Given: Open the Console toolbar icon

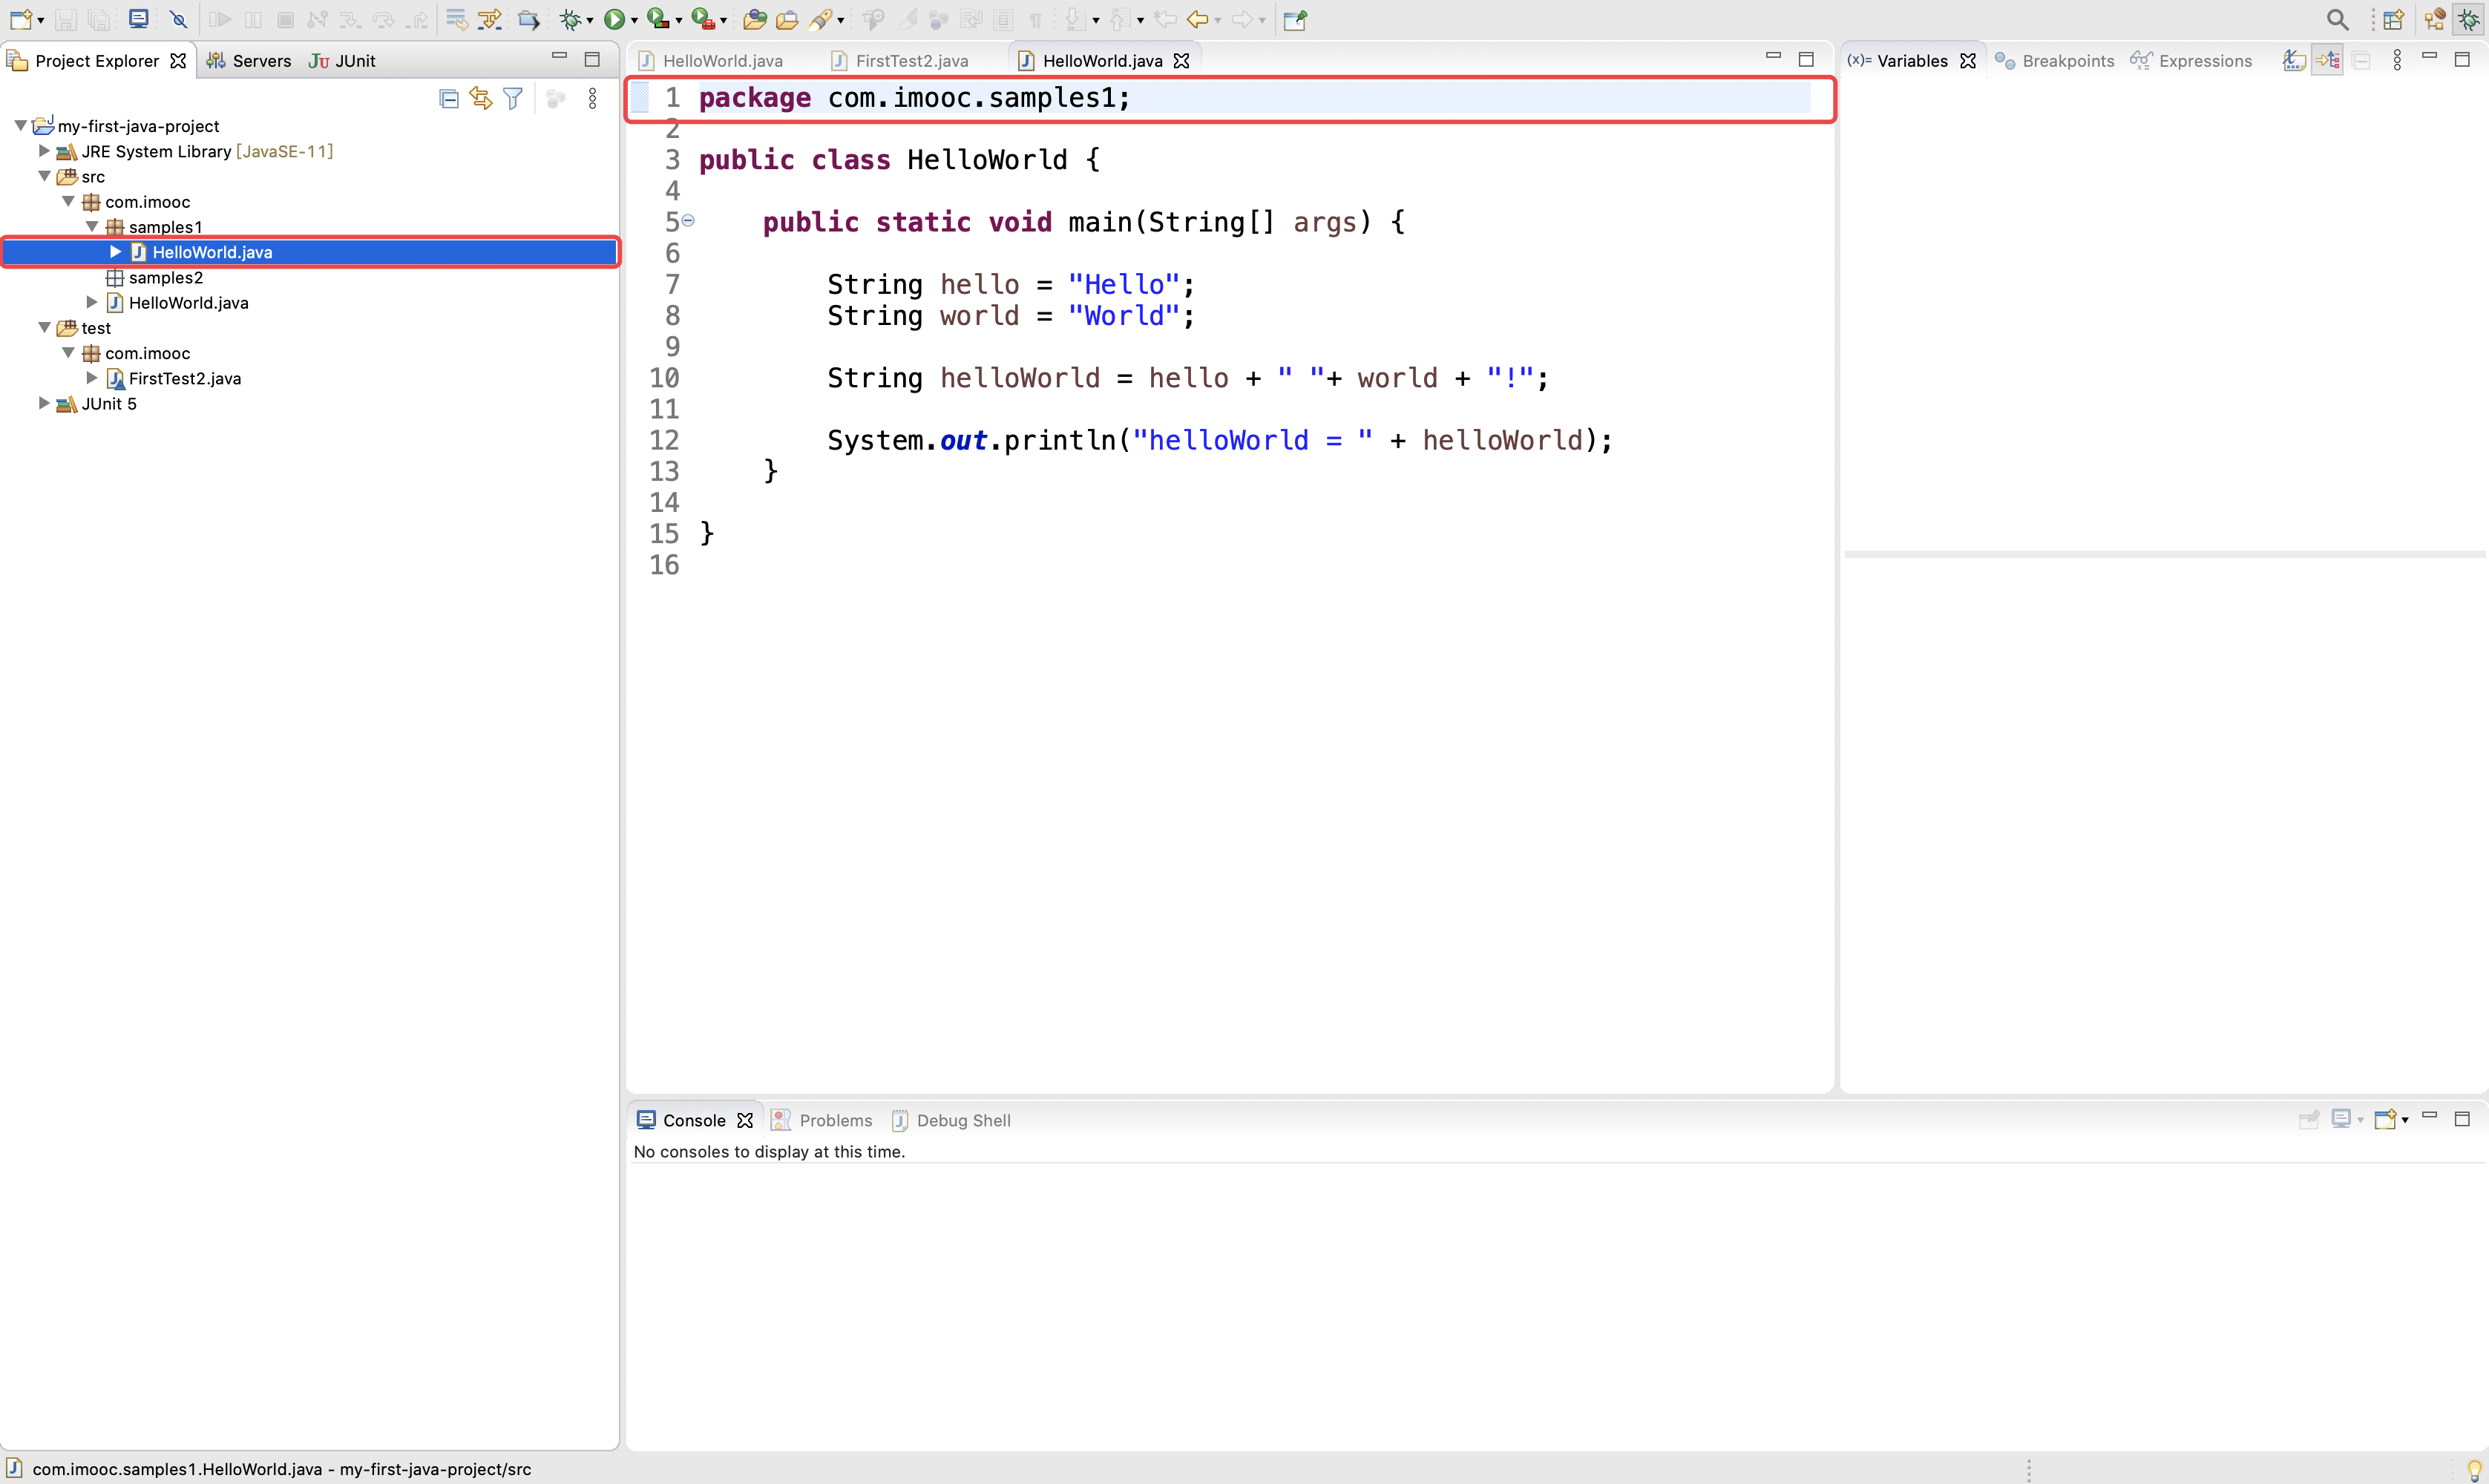Looking at the screenshot, I should coord(138,19).
